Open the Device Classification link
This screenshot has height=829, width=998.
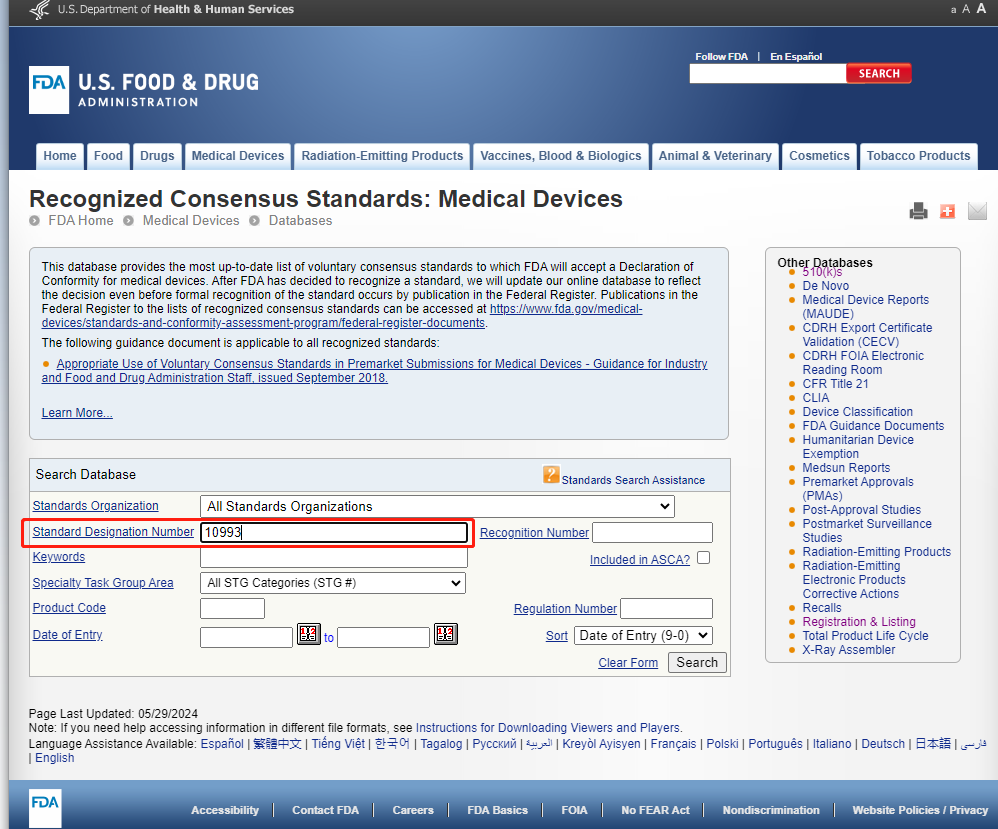click(x=857, y=412)
